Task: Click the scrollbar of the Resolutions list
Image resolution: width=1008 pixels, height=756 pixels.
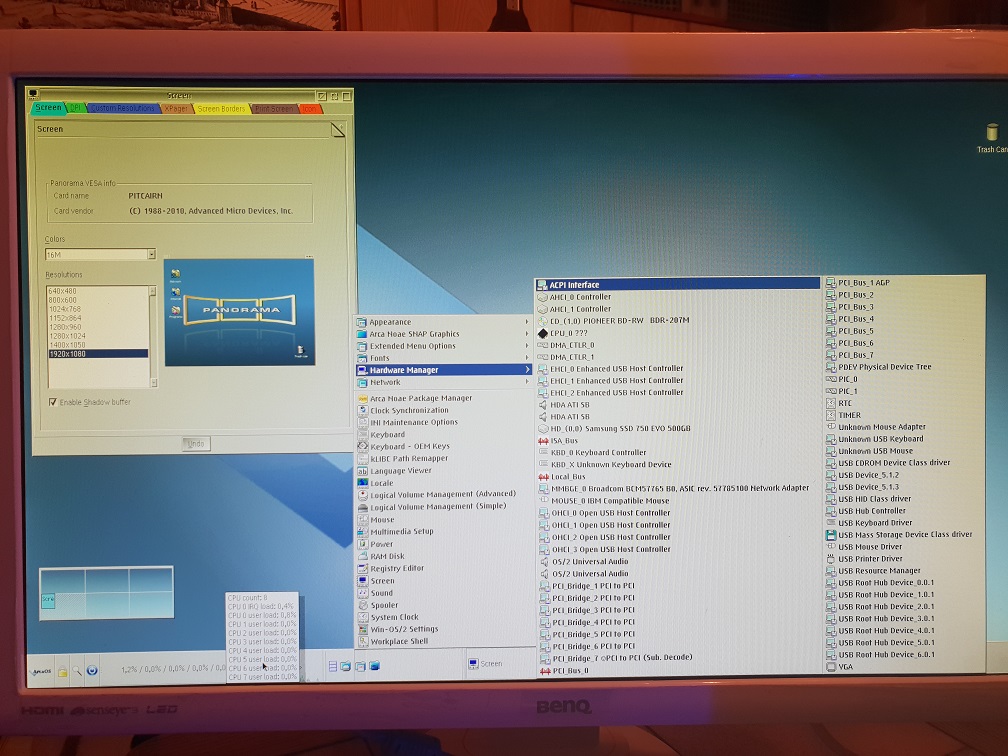Action: pos(153,337)
